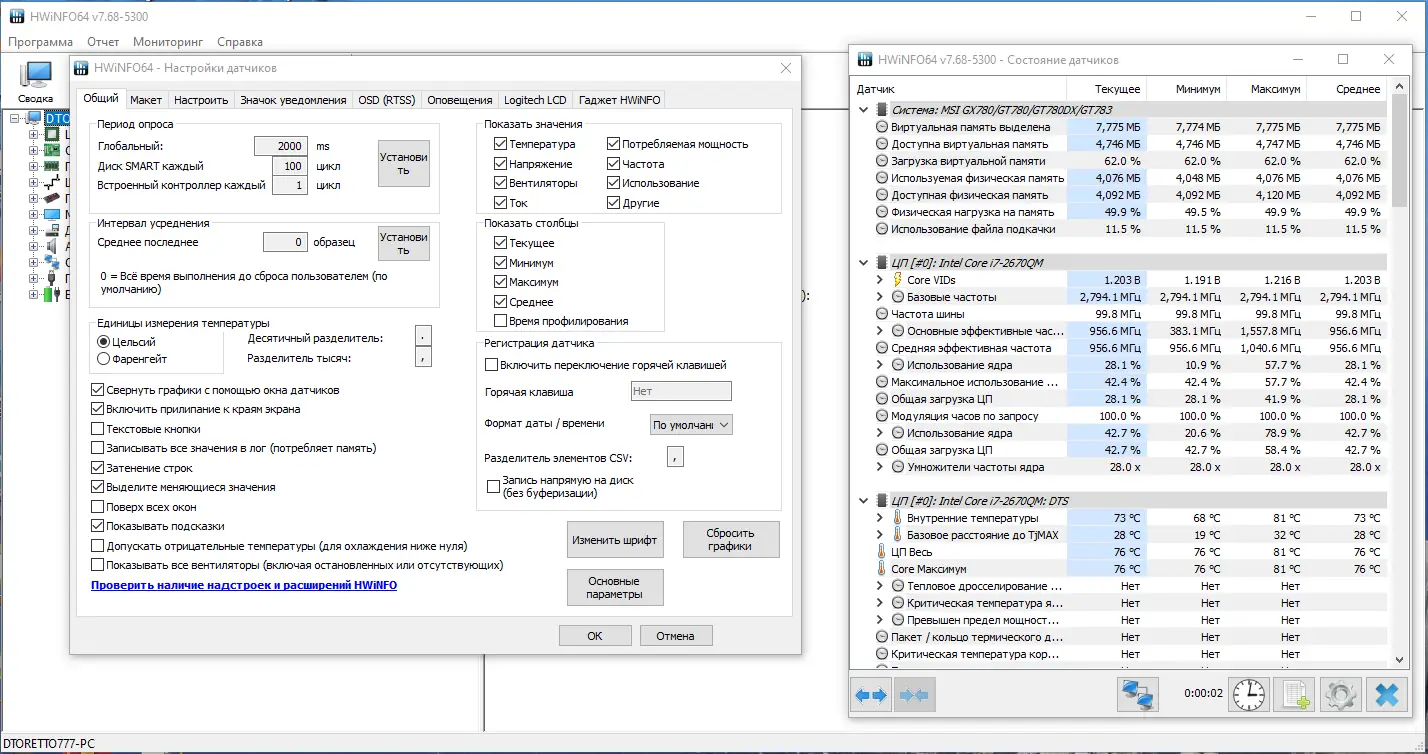Image resolution: width=1428 pixels, height=754 pixels.
Task: Open the OSD (RTSS) tab
Action: point(386,100)
